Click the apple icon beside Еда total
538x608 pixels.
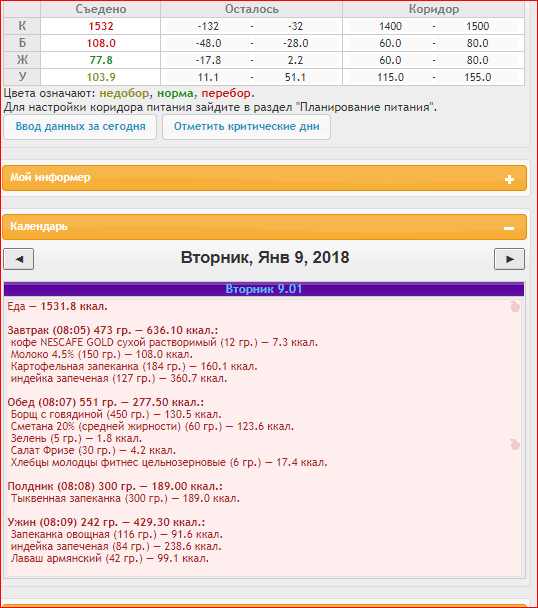(x=515, y=307)
